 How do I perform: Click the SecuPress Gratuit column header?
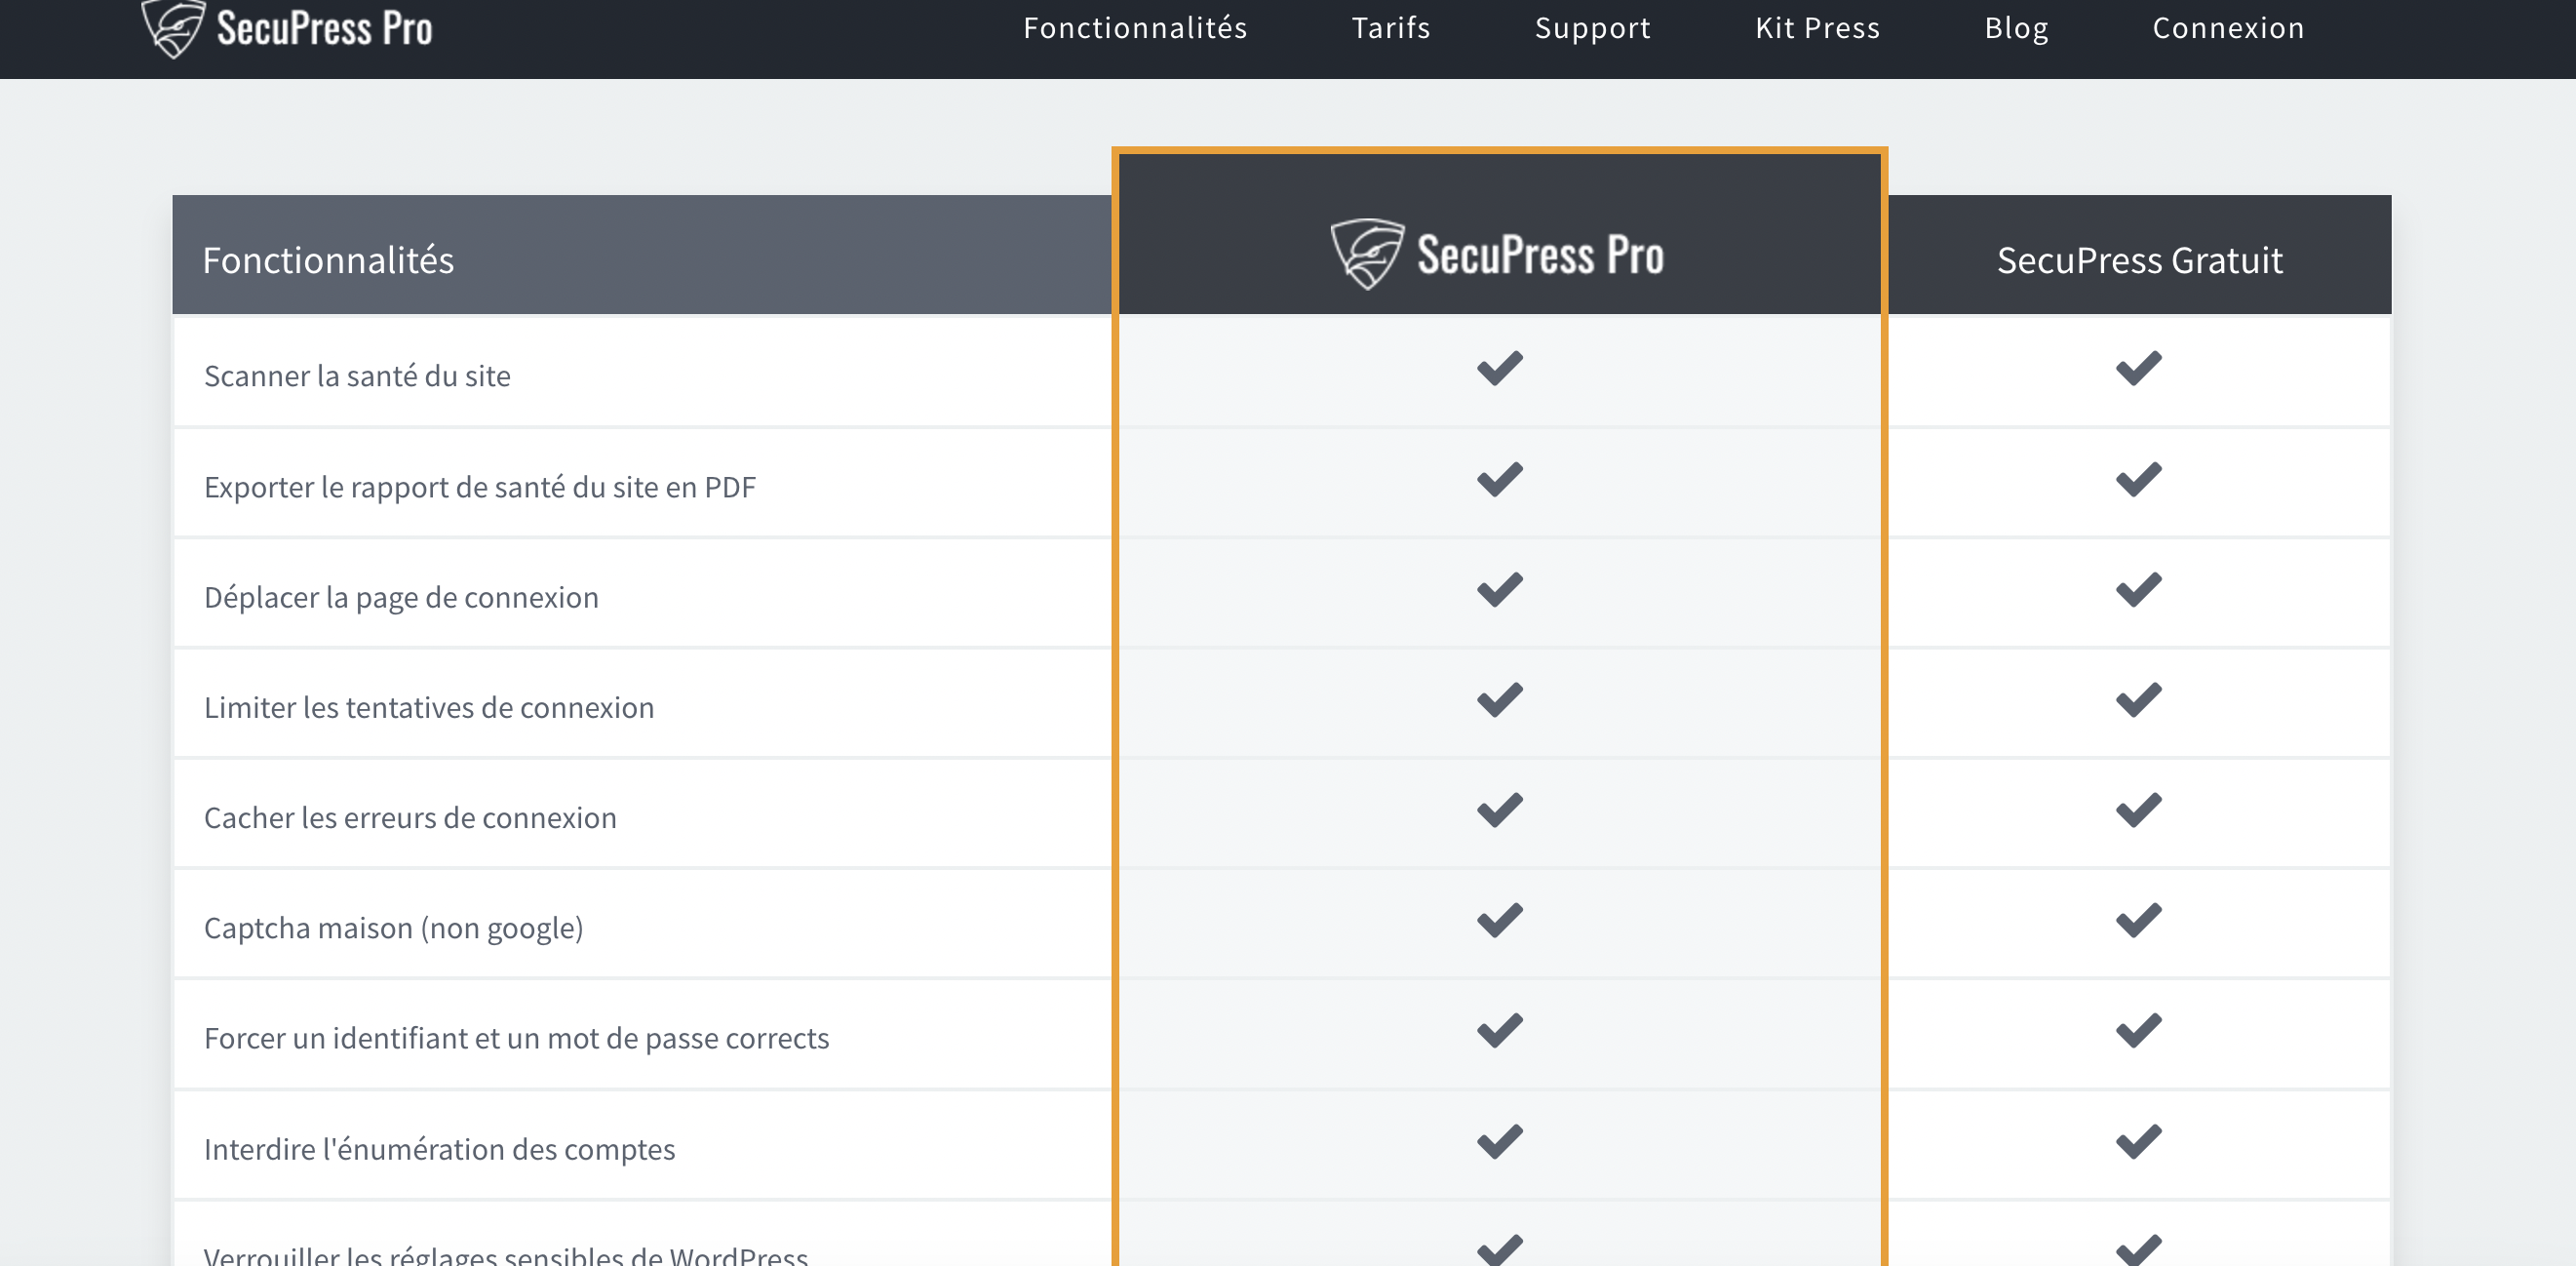point(2139,260)
